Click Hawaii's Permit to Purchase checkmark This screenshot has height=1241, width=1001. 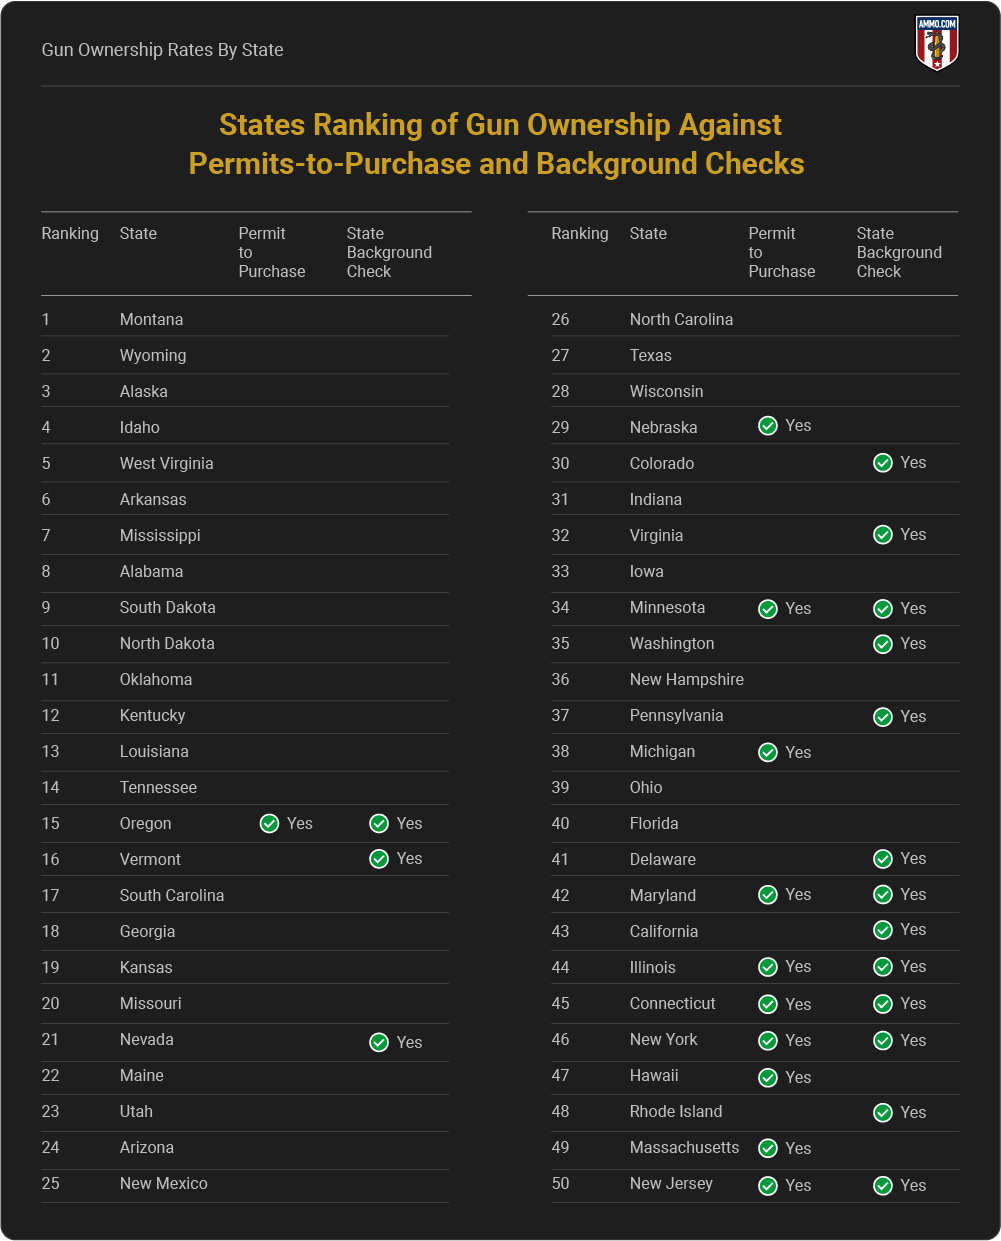[768, 1077]
